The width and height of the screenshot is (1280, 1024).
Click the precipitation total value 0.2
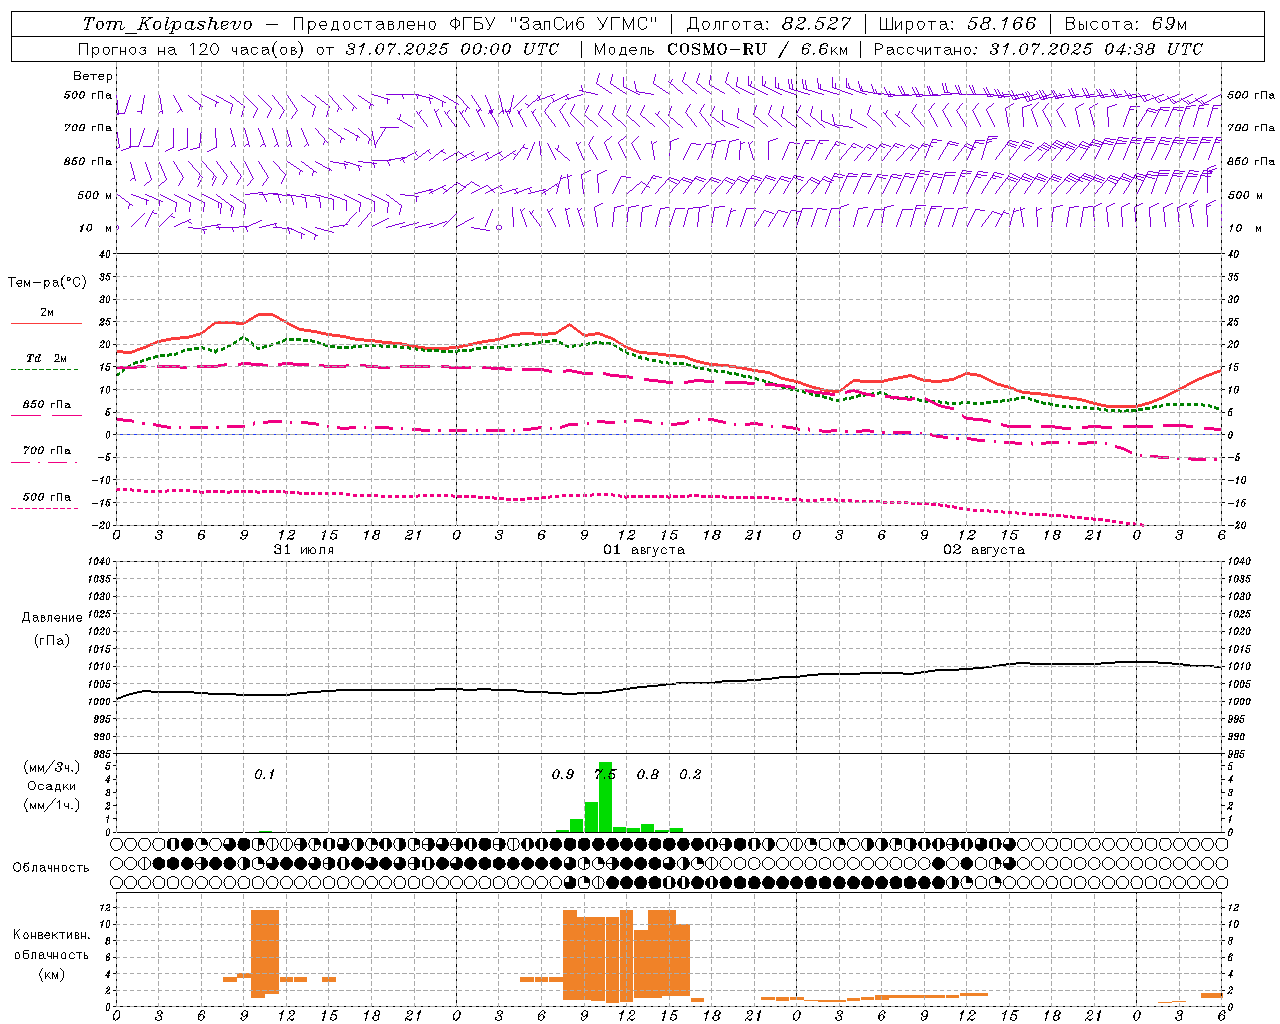690,775
